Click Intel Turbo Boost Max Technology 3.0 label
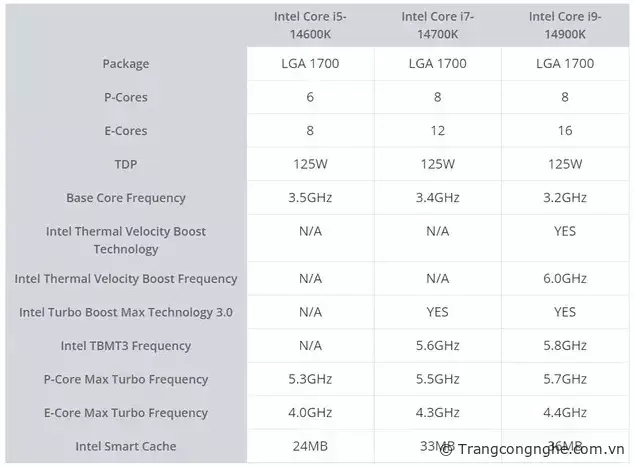 pos(126,312)
